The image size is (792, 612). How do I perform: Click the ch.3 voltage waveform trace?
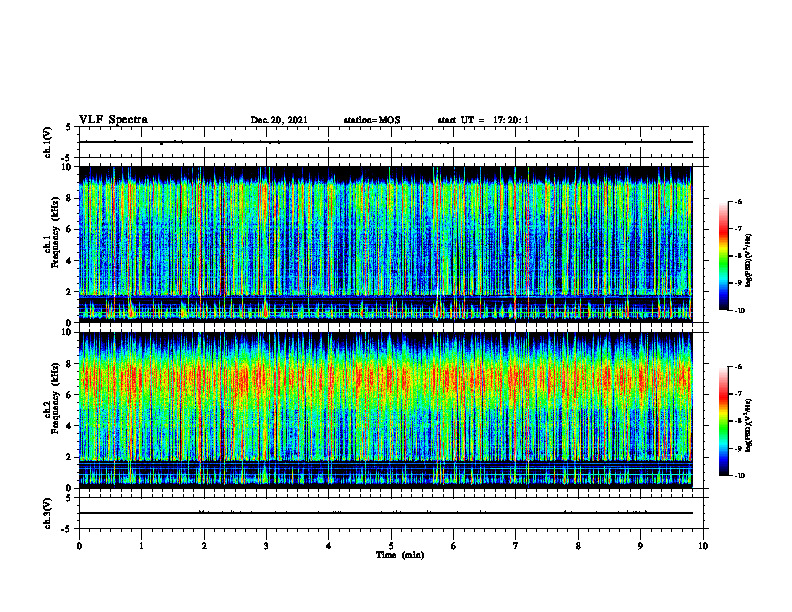coord(385,513)
